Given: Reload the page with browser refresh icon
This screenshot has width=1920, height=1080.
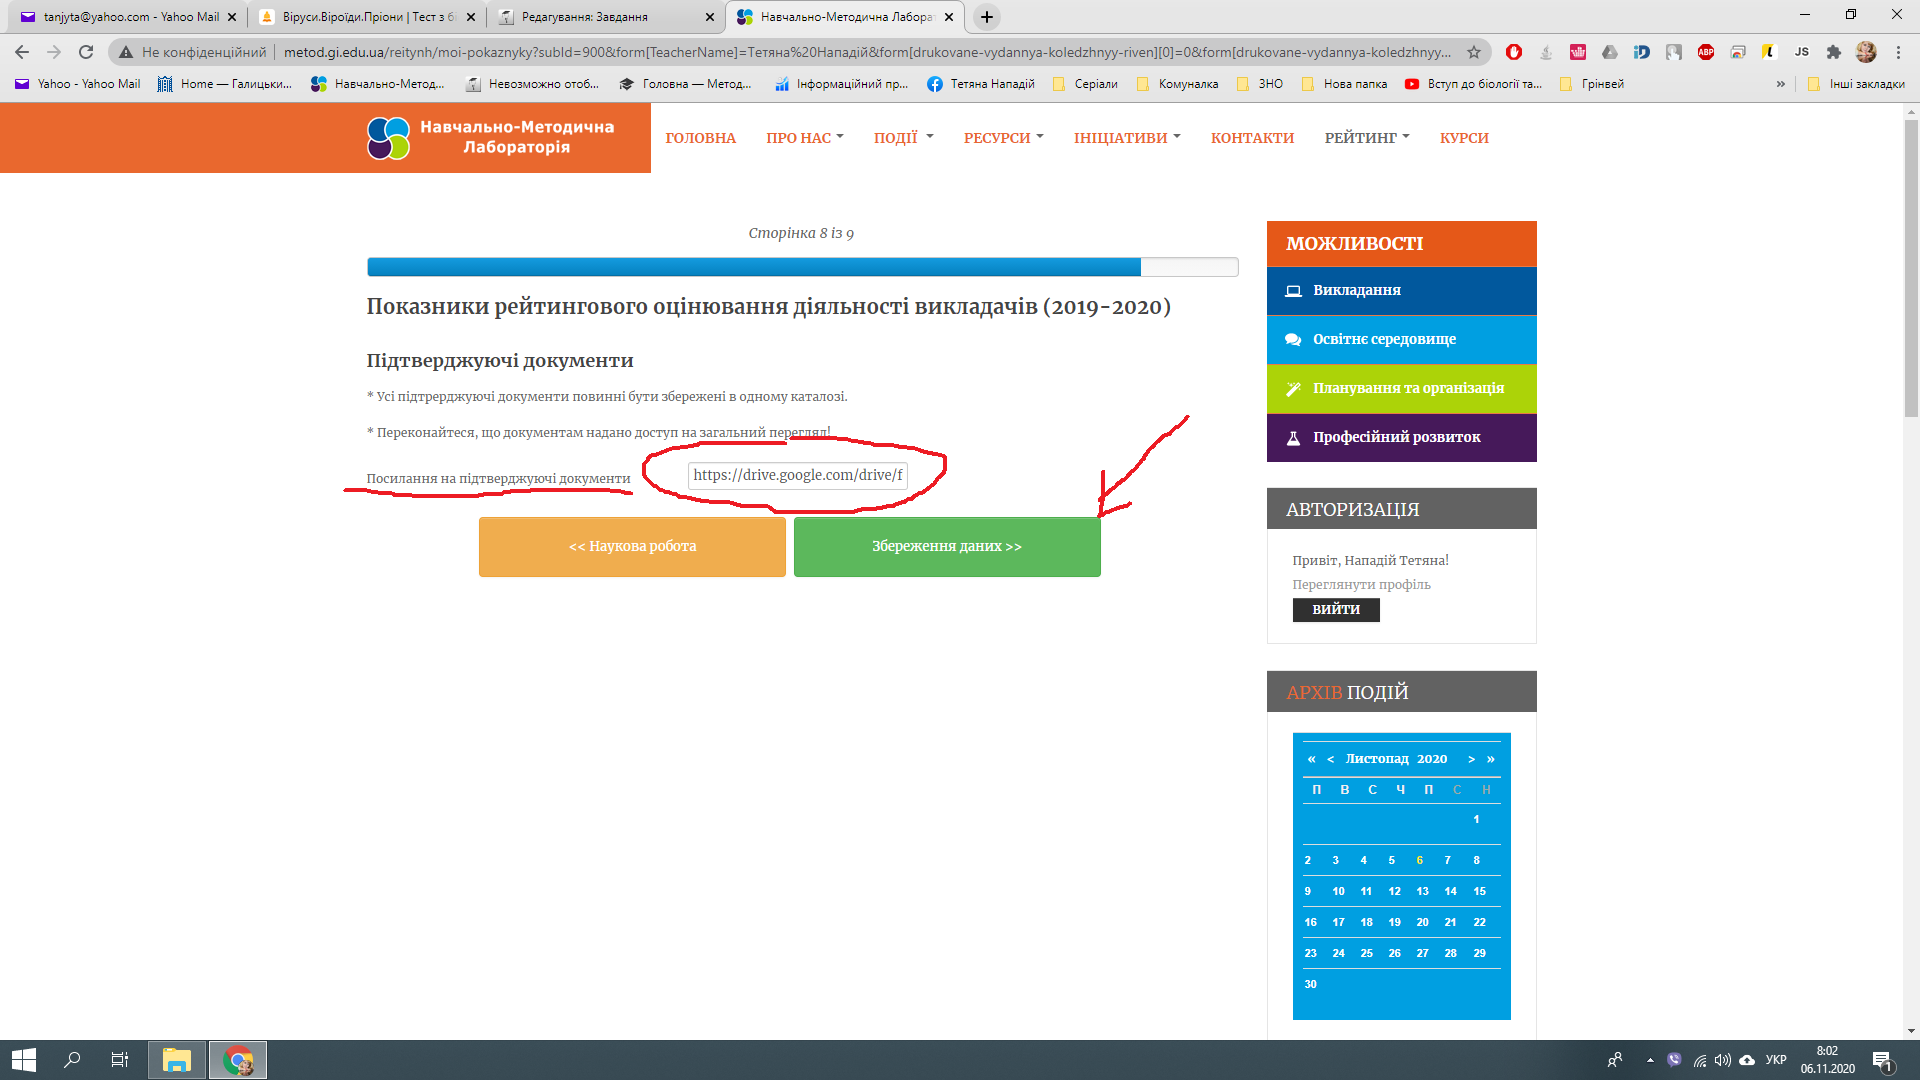Looking at the screenshot, I should tap(86, 52).
